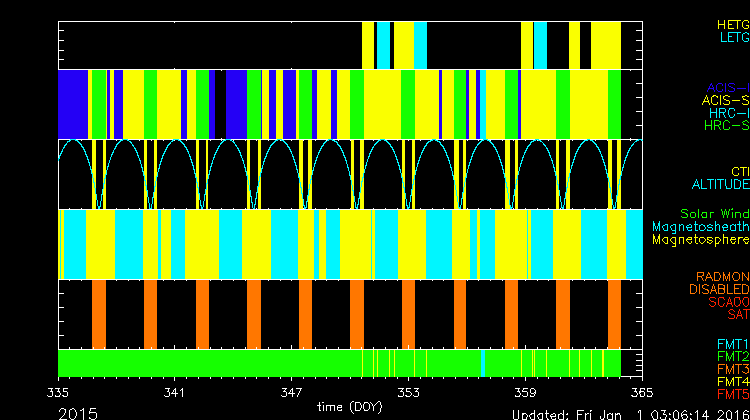Screen dimensions: 750x420
Task: Click the 'Updated' timestamp text
Action: (628, 413)
